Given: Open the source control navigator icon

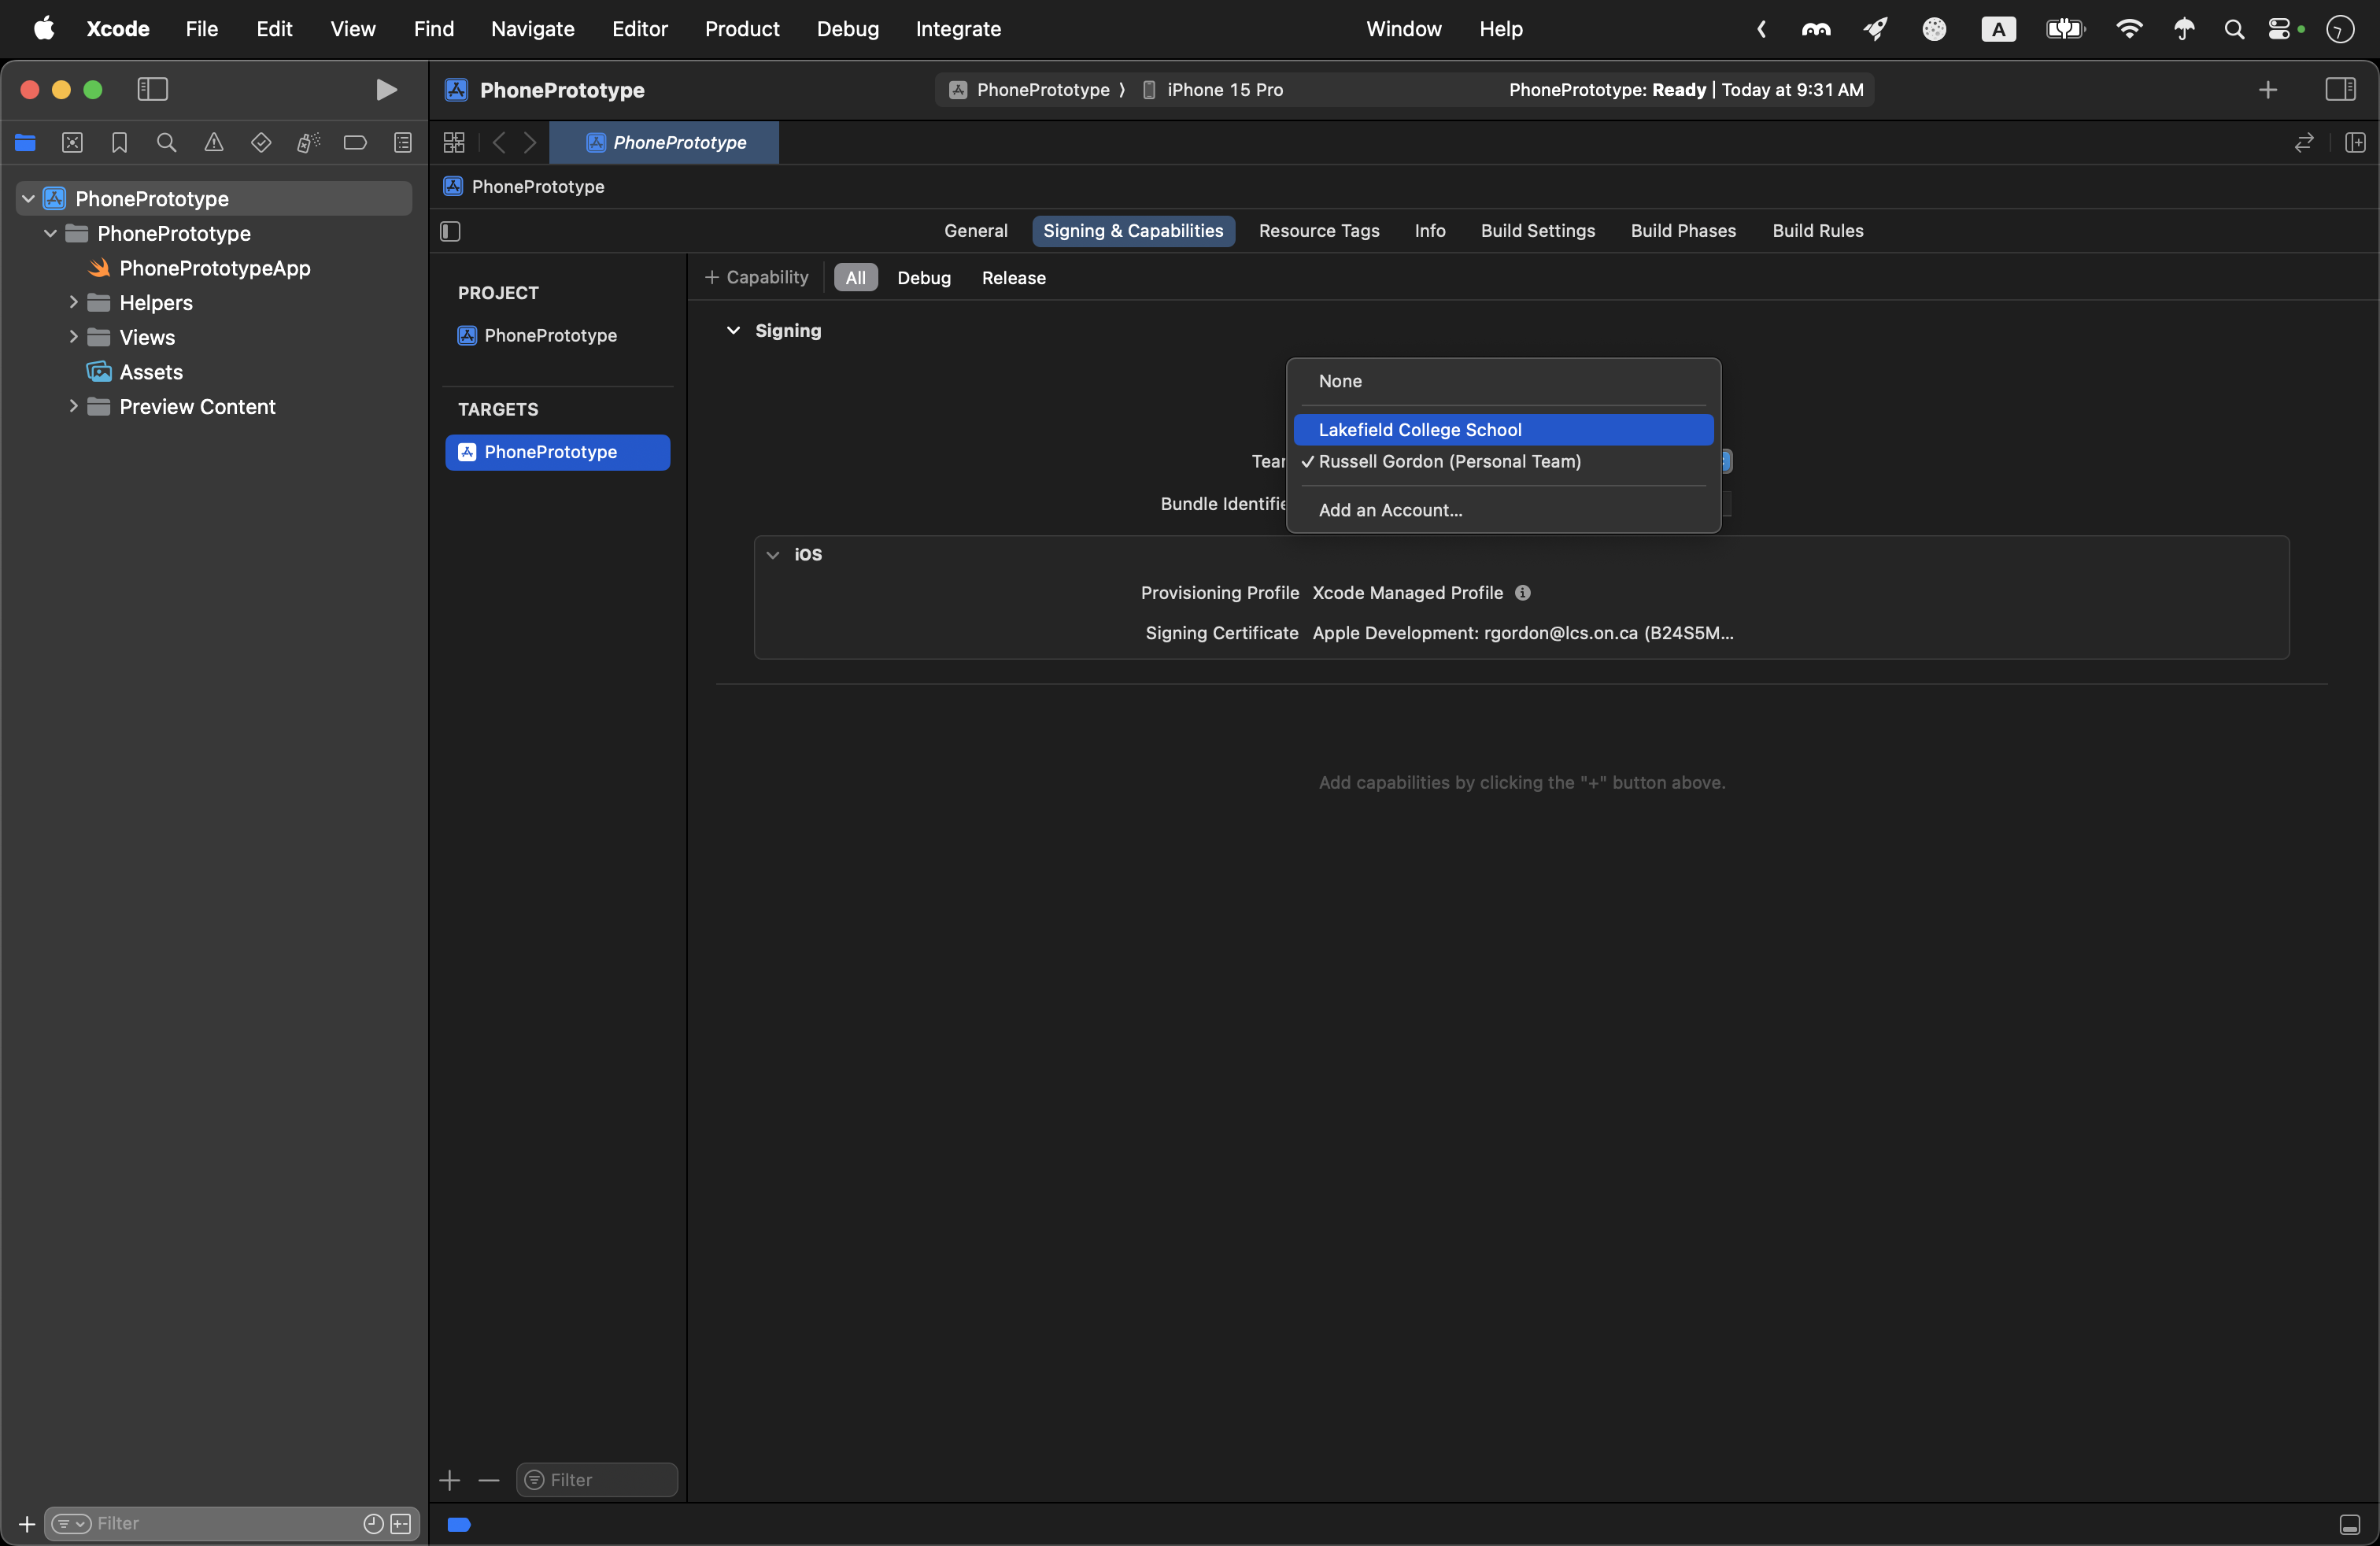Looking at the screenshot, I should 72,143.
